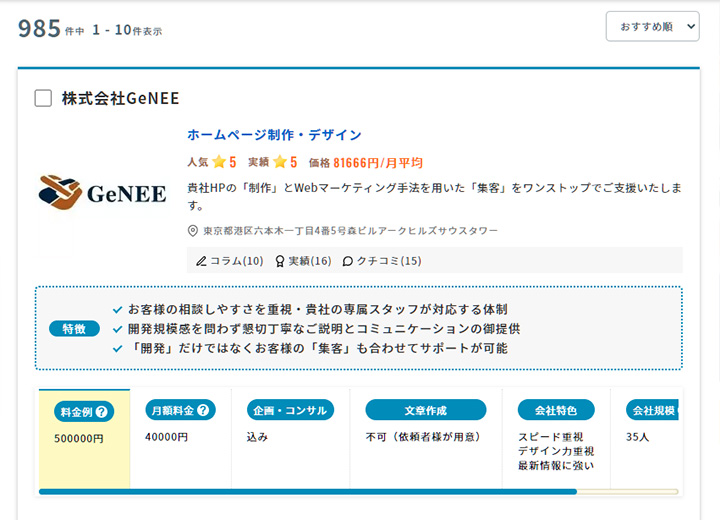This screenshot has width=720, height=520.
Task: Click the map pin address icon
Action: click(193, 231)
